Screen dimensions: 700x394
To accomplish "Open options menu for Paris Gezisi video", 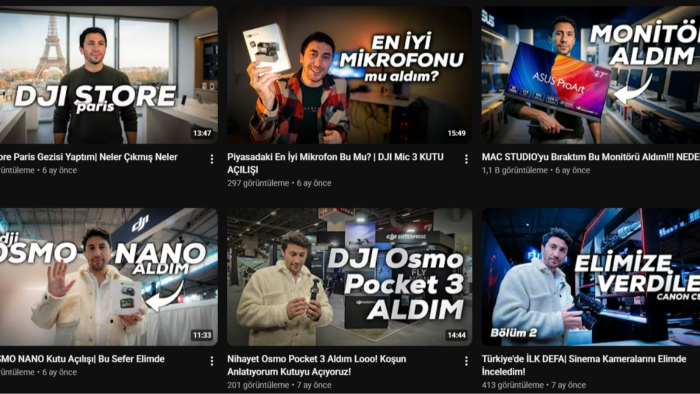I will [212, 159].
